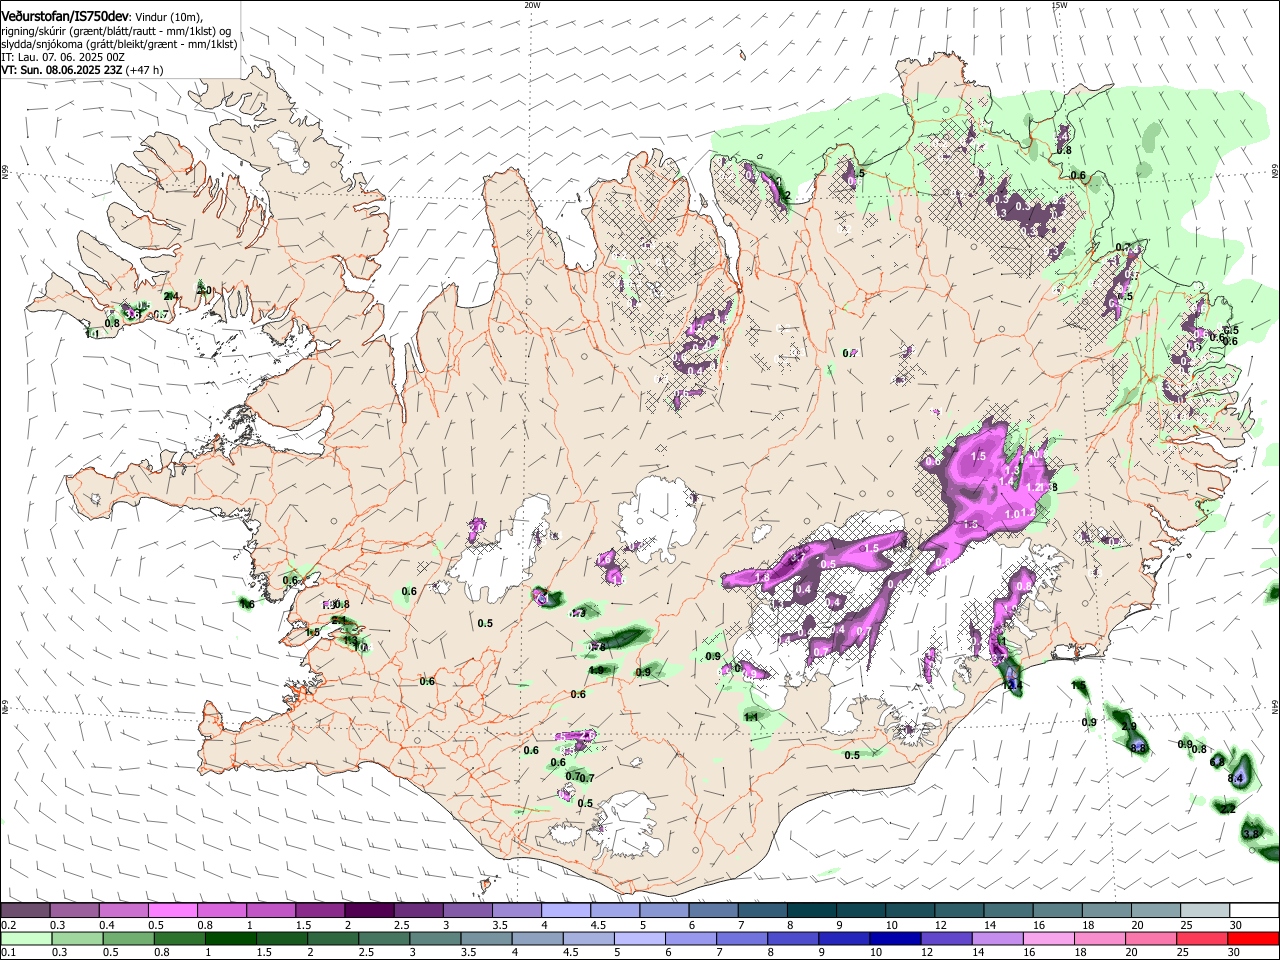Pick the bright red 30 swatch in the lower scale

(1254, 938)
